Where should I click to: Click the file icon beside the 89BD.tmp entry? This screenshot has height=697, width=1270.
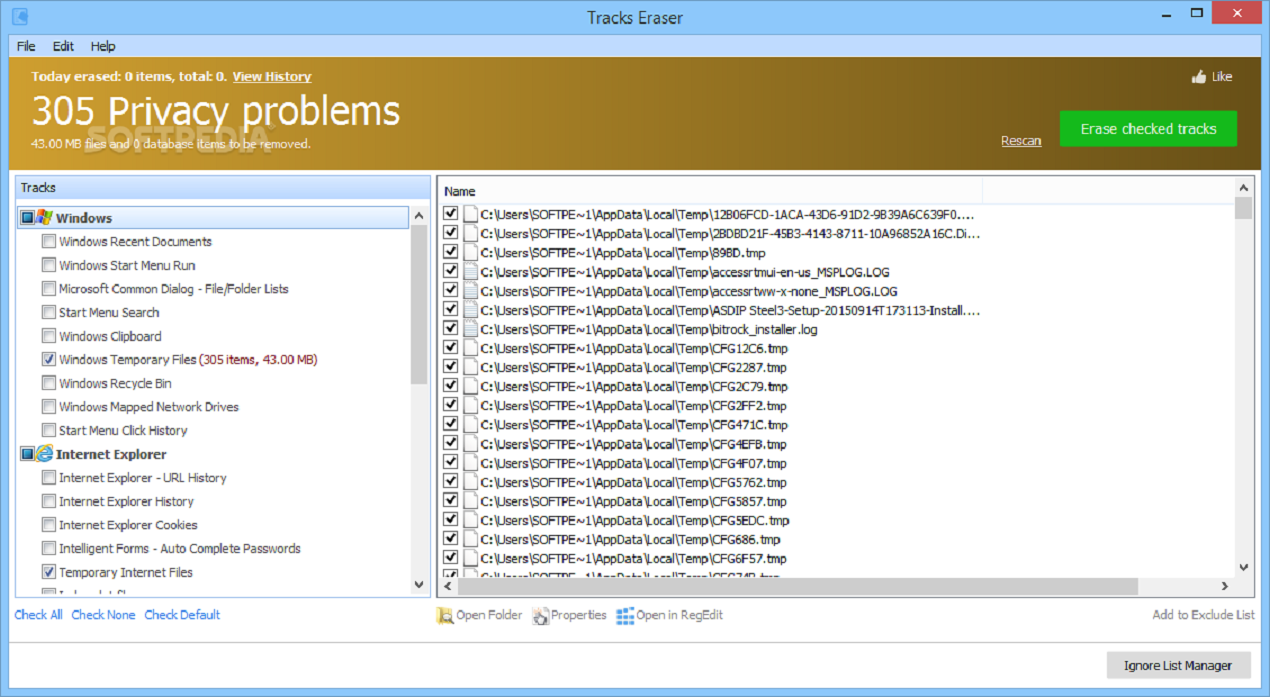pyautogui.click(x=470, y=252)
